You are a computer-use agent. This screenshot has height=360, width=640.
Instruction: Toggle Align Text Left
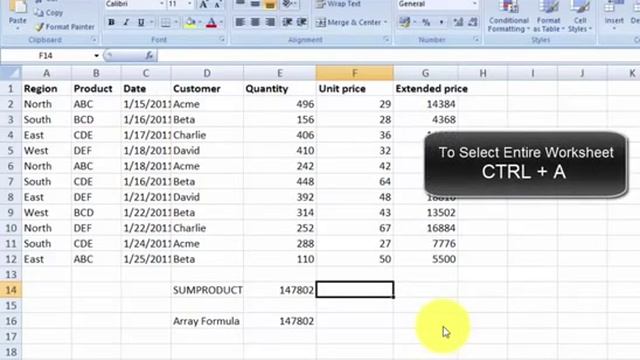pyautogui.click(x=240, y=22)
